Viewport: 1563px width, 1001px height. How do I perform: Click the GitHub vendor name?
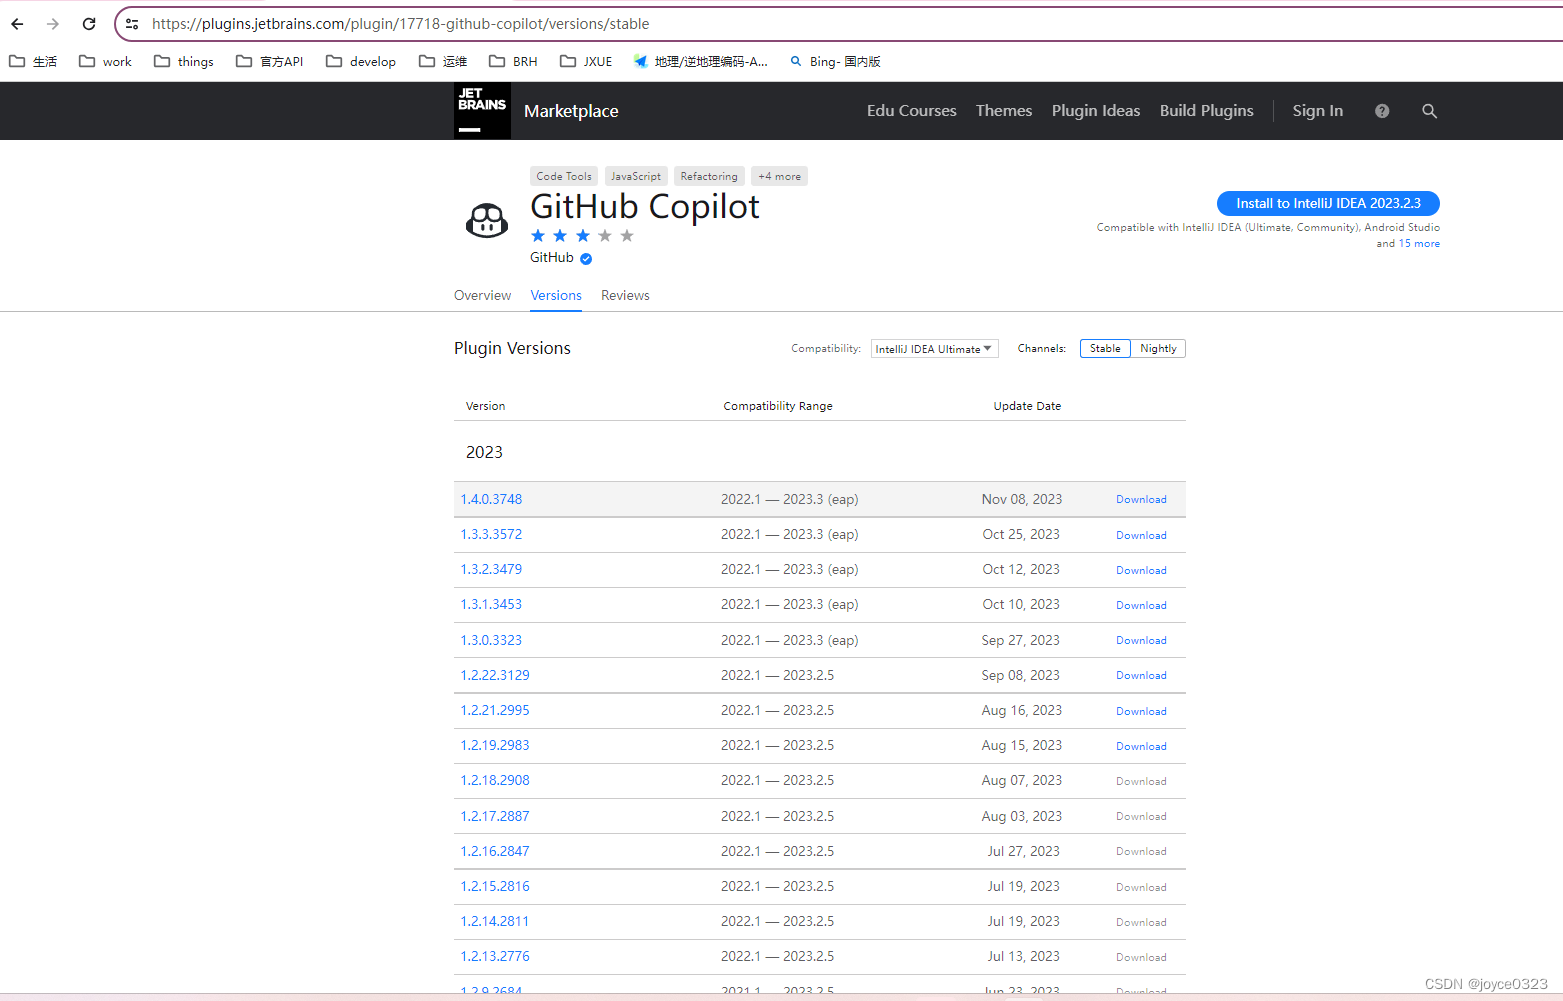click(552, 258)
